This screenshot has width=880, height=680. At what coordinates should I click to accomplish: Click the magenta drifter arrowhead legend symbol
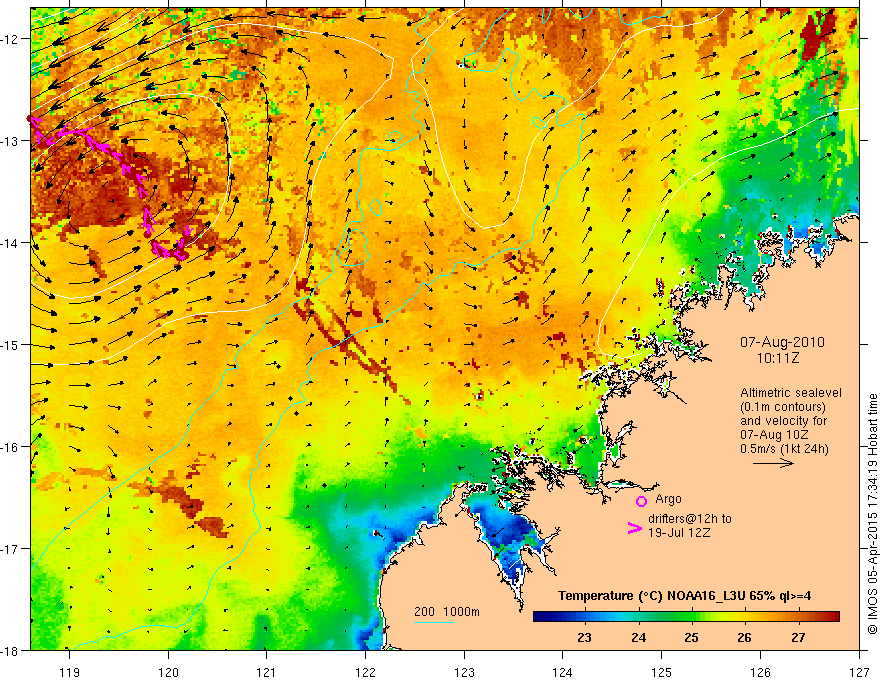[635, 528]
